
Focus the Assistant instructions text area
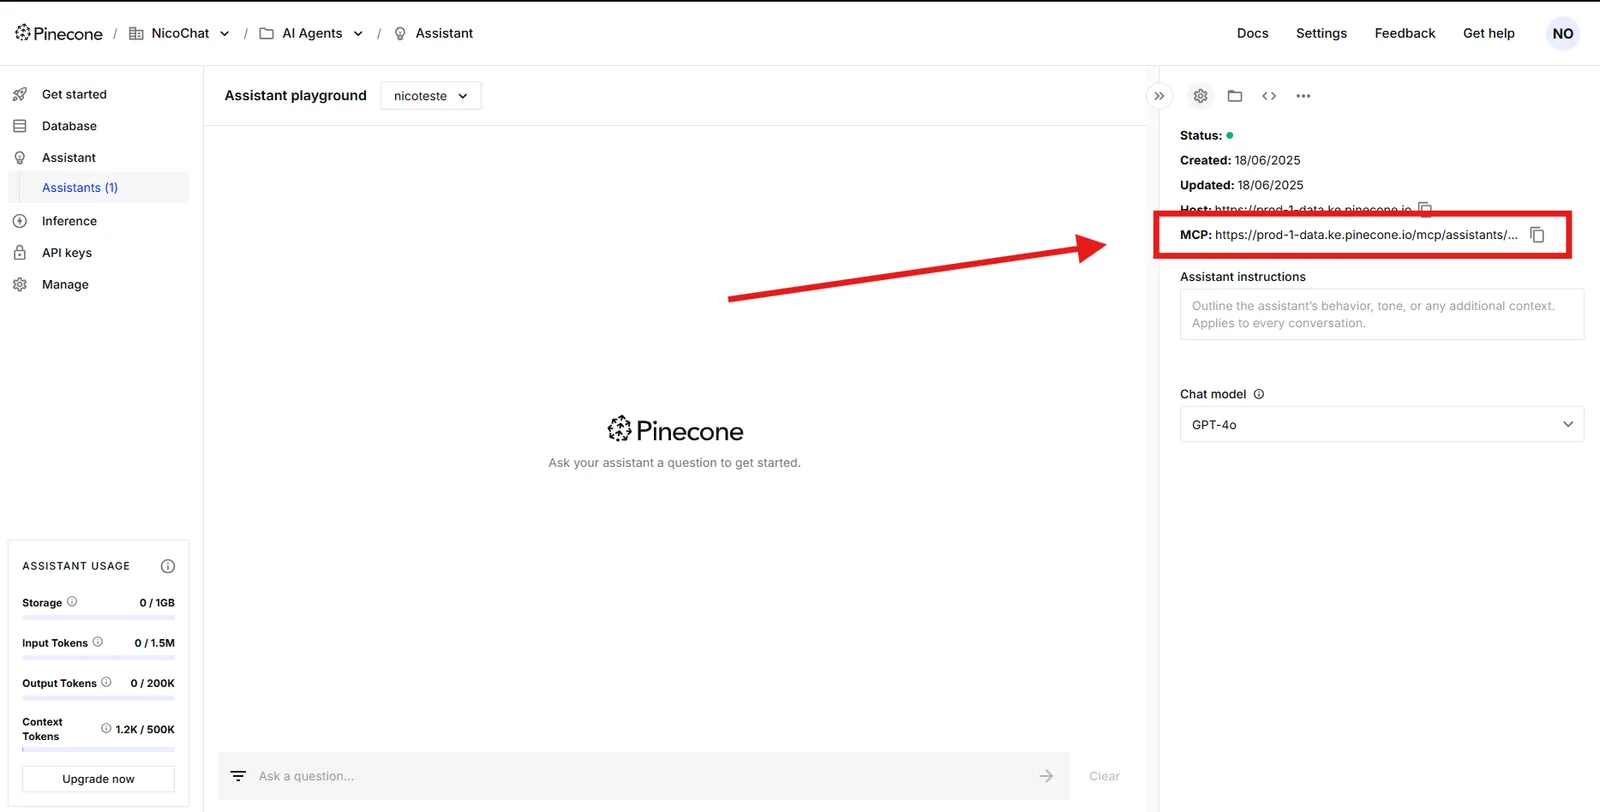coord(1382,314)
